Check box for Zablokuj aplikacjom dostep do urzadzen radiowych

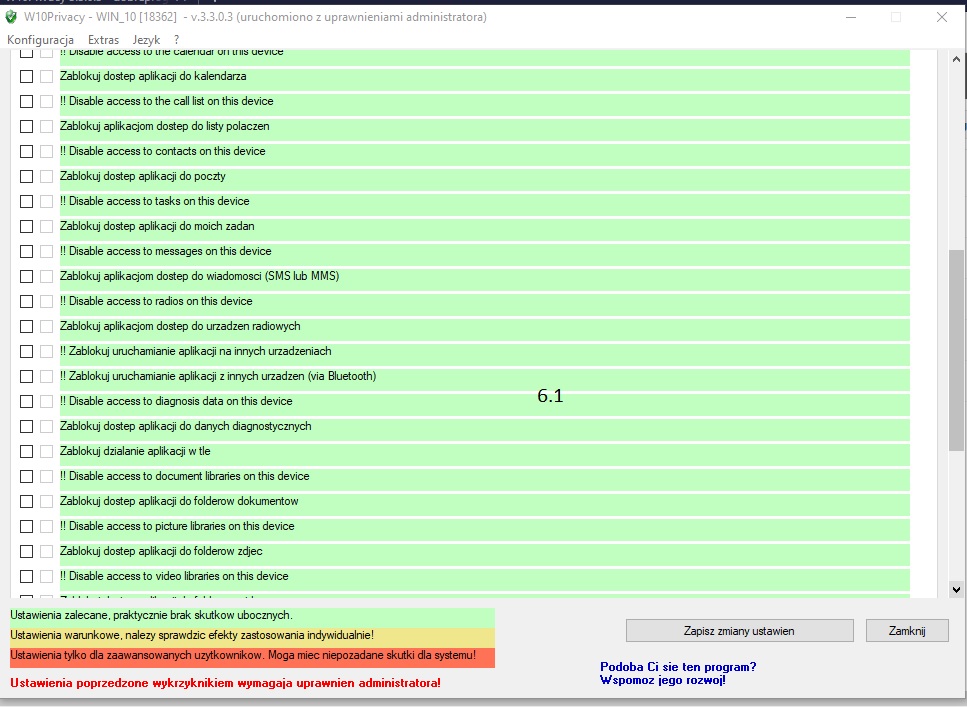click(27, 326)
